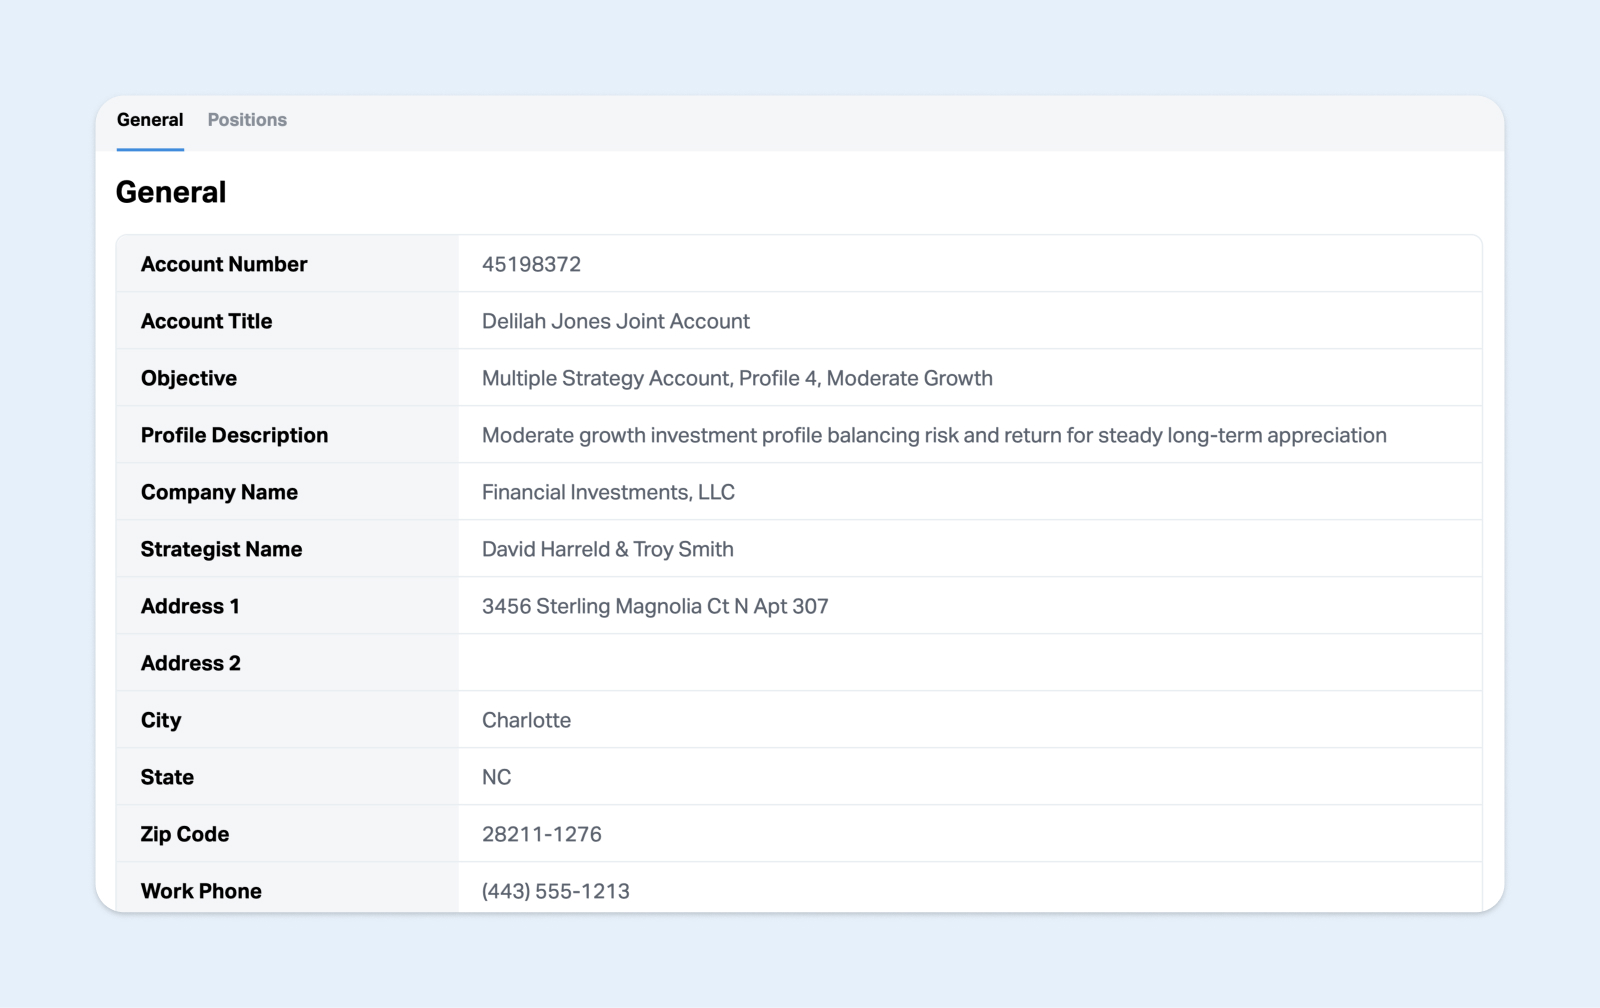Image resolution: width=1600 pixels, height=1008 pixels.
Task: Select the General tab
Action: [x=150, y=120]
